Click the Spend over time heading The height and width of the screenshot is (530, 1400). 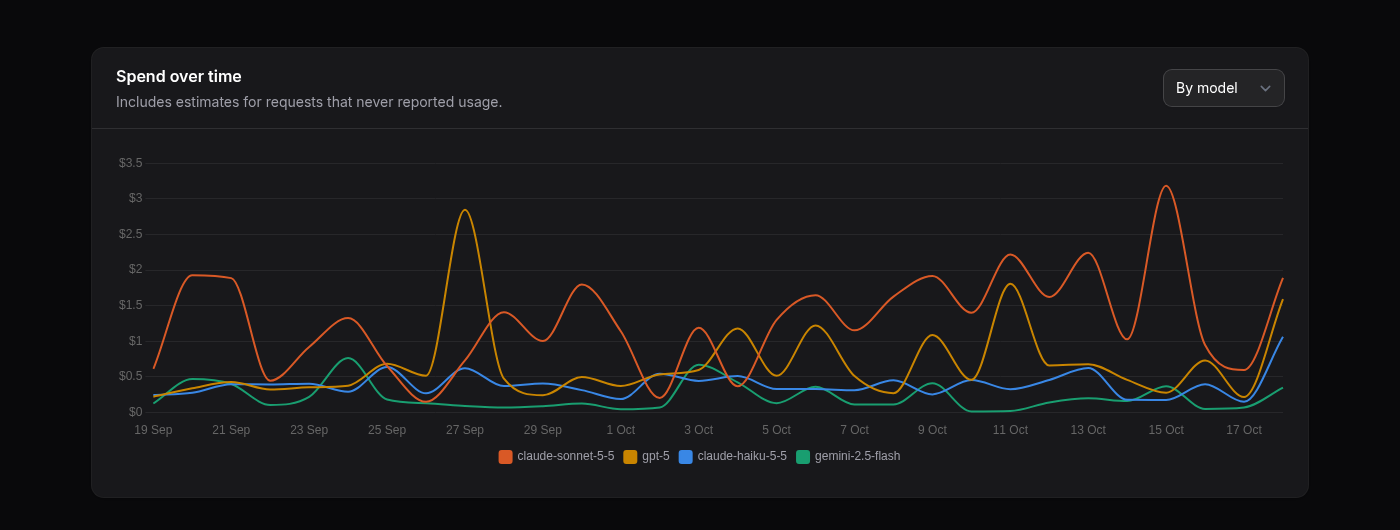(179, 77)
